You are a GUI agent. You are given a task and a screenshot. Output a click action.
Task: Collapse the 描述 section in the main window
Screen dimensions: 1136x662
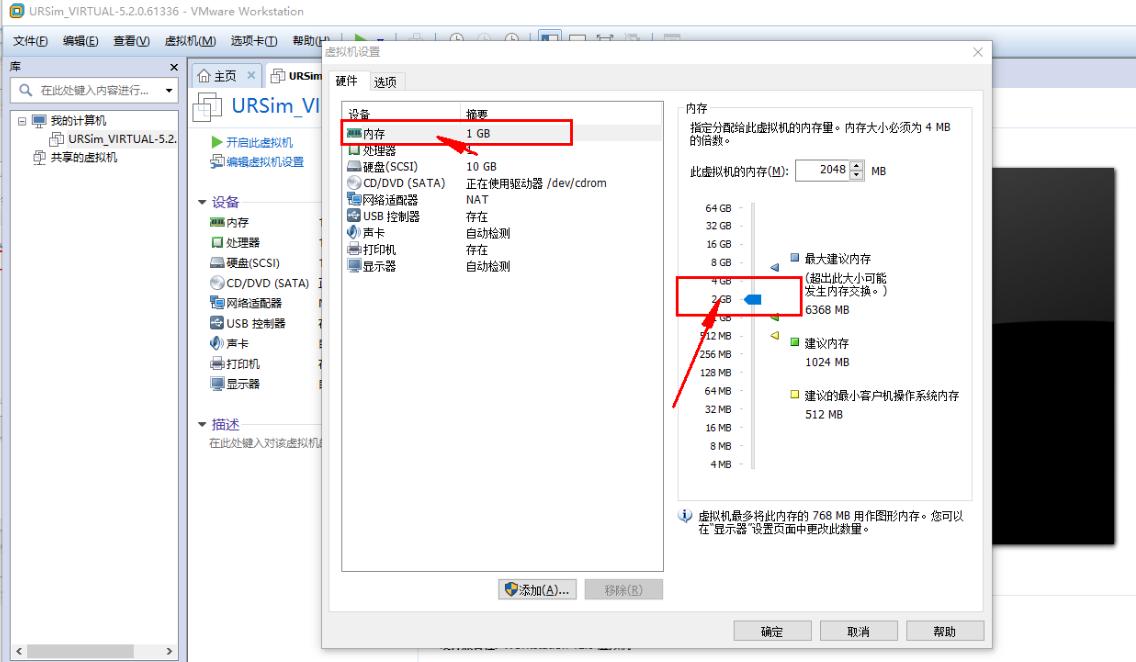click(202, 424)
